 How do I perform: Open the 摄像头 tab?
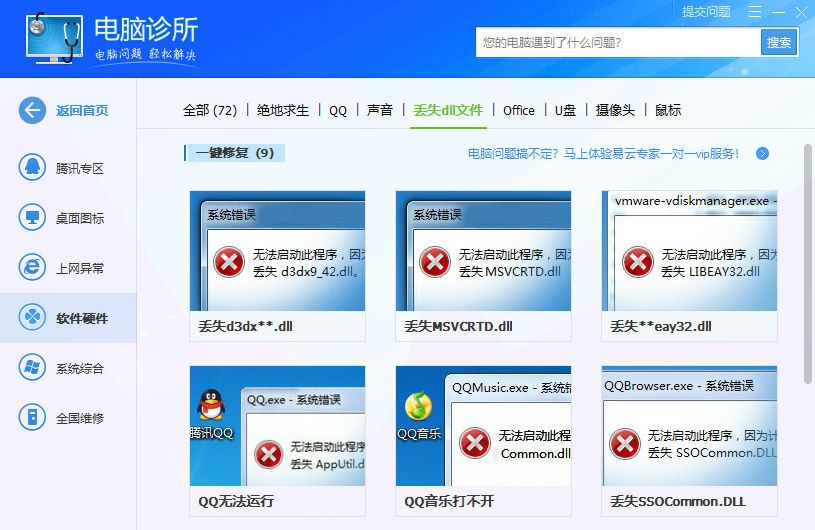pyautogui.click(x=615, y=110)
